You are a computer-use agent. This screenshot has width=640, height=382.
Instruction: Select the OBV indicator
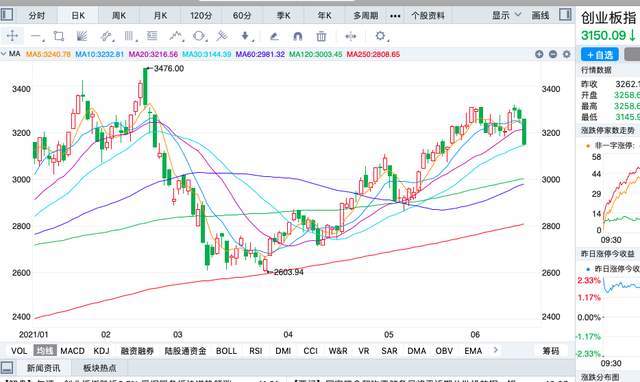coord(444,351)
